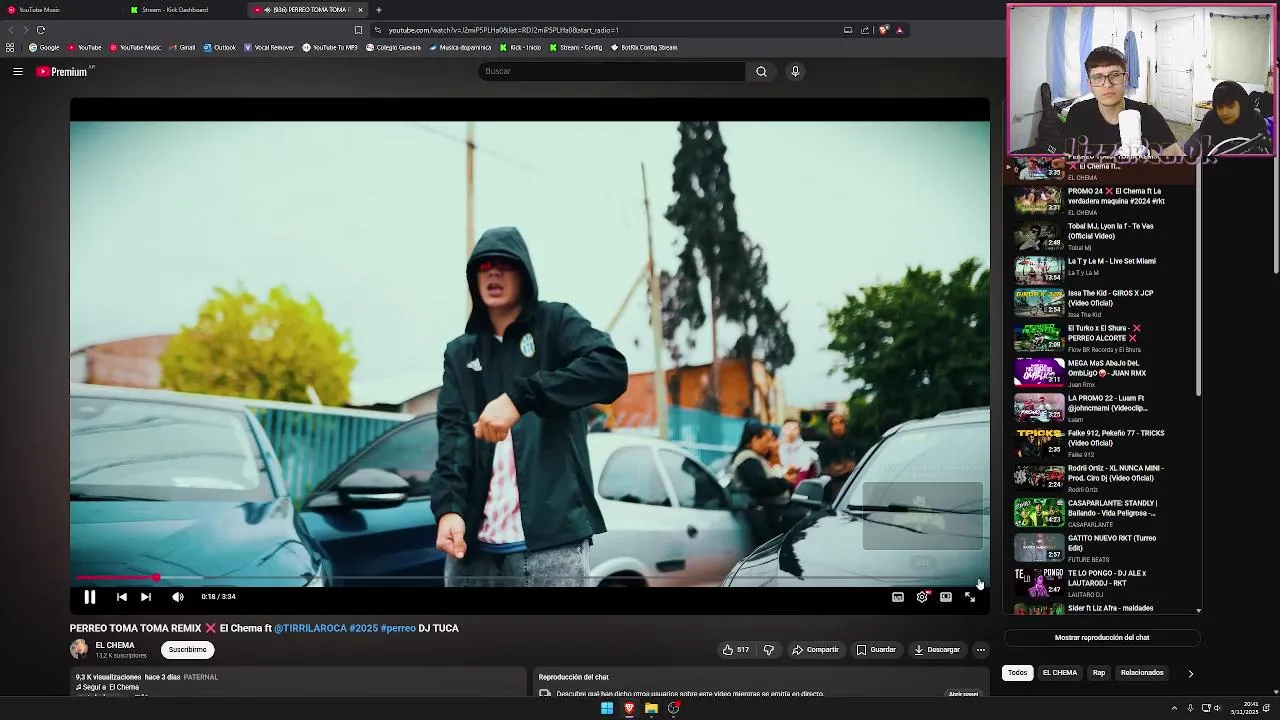
Task: Go to the previous video in the playlist
Action: point(121,597)
